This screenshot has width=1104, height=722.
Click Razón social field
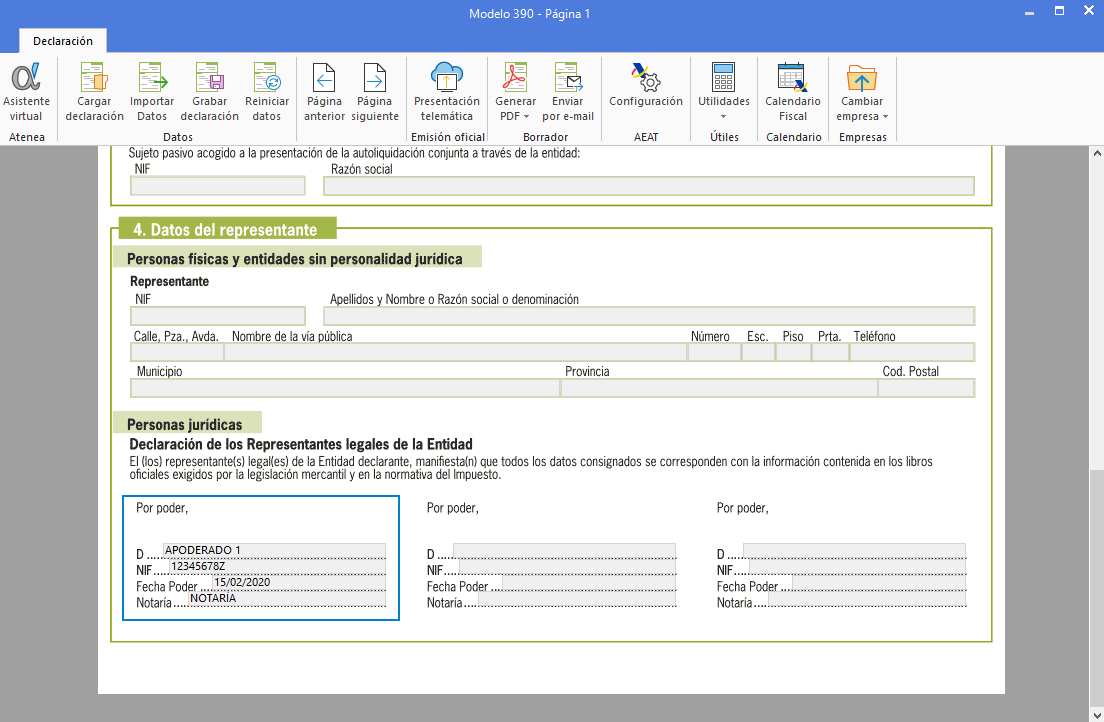tap(648, 186)
